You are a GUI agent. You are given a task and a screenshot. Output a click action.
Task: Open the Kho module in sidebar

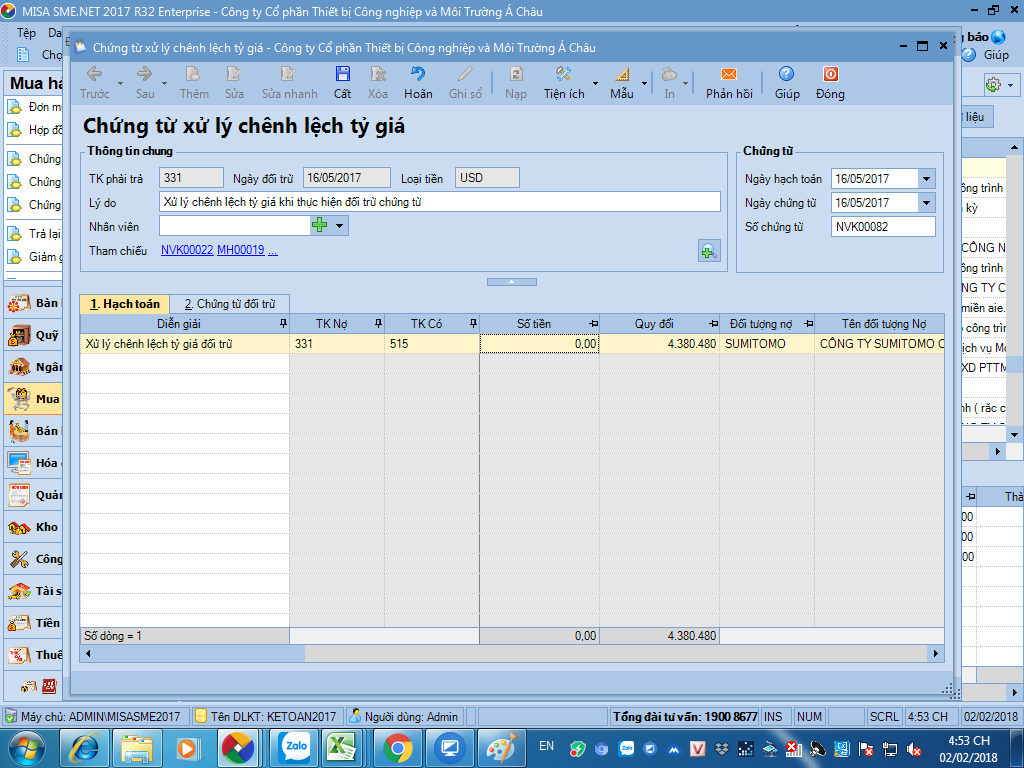(x=34, y=527)
